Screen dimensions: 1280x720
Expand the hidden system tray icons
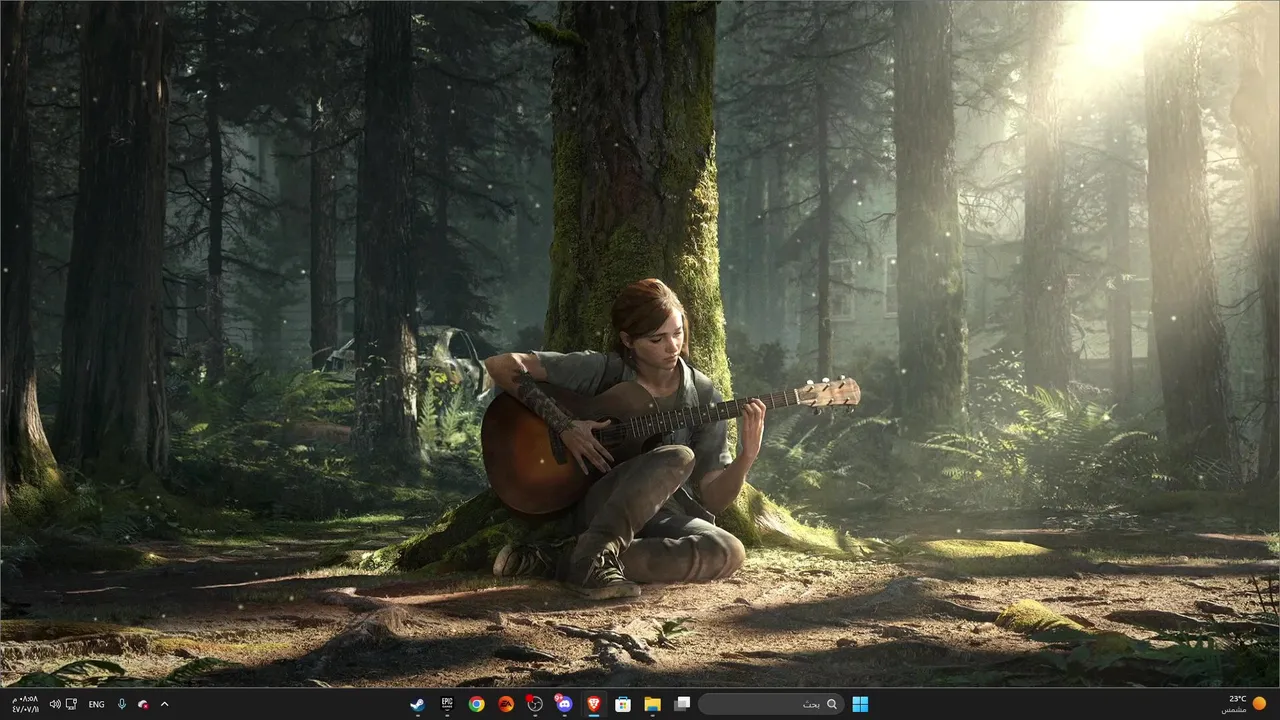[x=164, y=704]
